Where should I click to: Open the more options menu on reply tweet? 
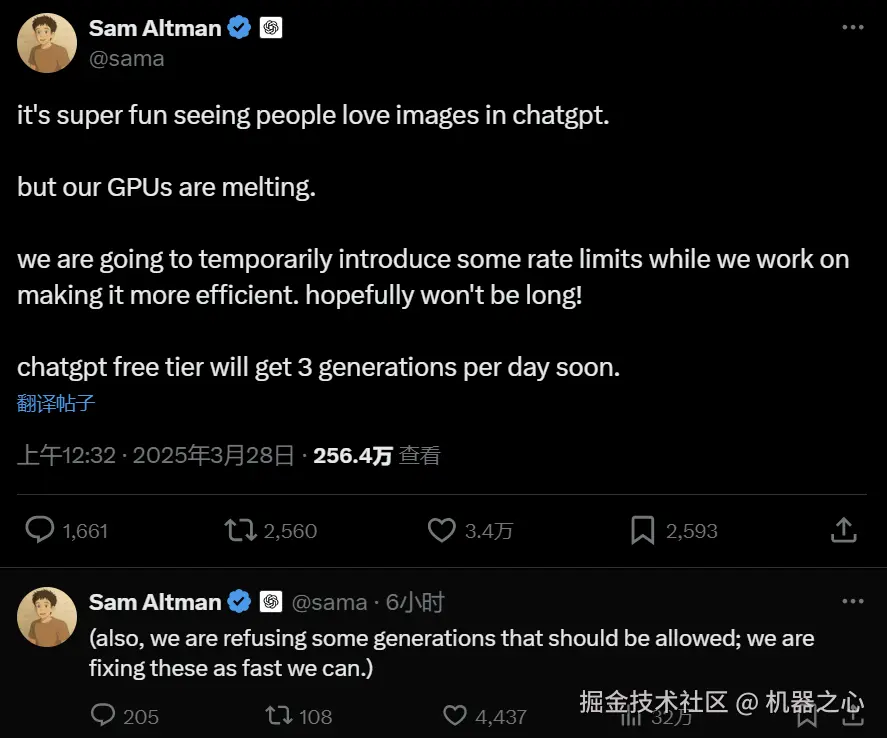[x=852, y=602]
